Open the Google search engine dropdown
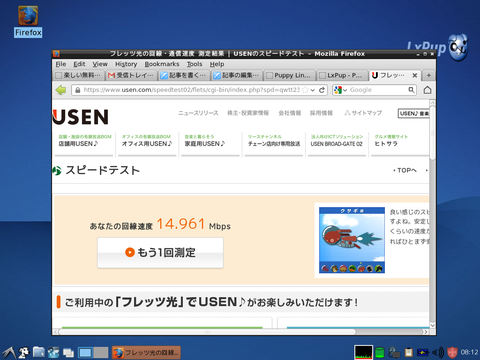This screenshot has width=480, height=360. [341, 90]
